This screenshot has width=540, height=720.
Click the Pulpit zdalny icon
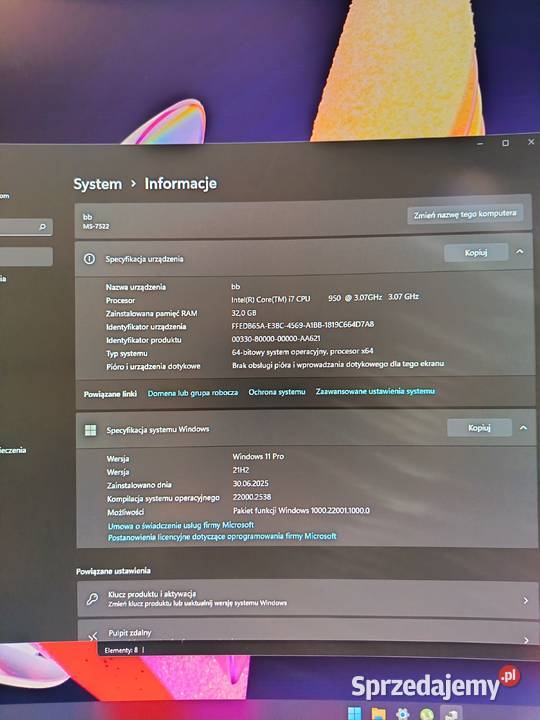tap(93, 636)
